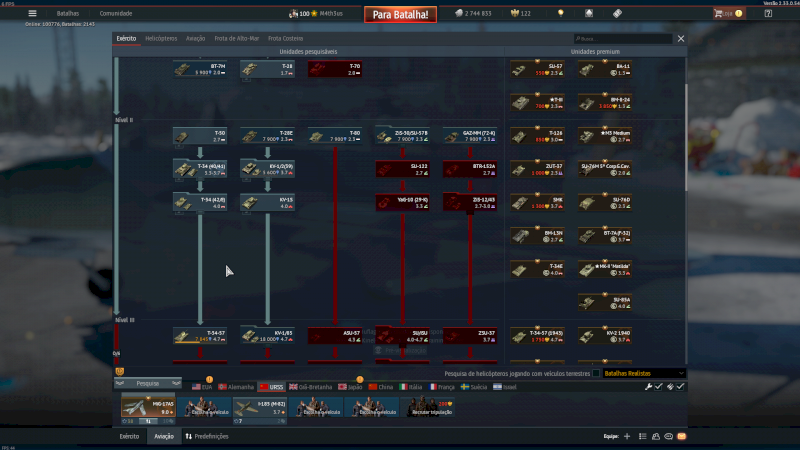
Task: Select the premium SU-57 vehicle
Action: pos(537,70)
